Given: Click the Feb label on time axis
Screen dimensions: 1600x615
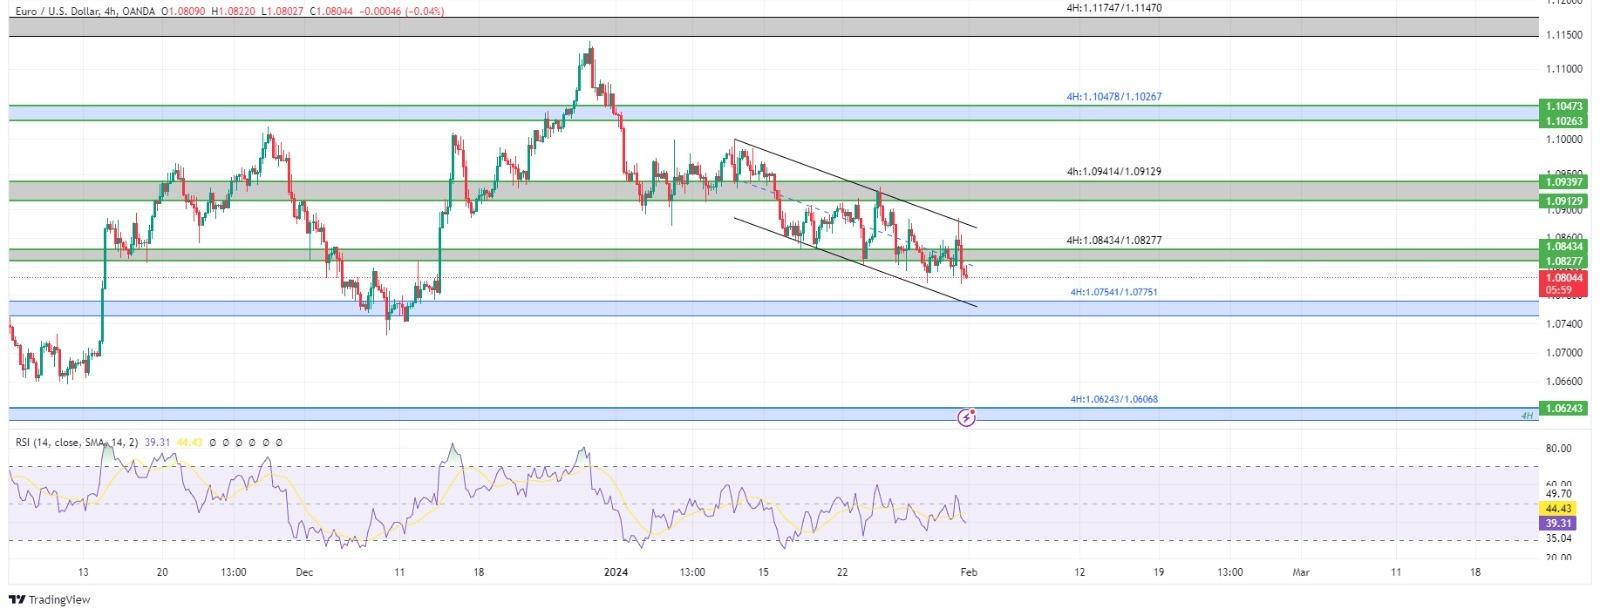Looking at the screenshot, I should click(967, 573).
